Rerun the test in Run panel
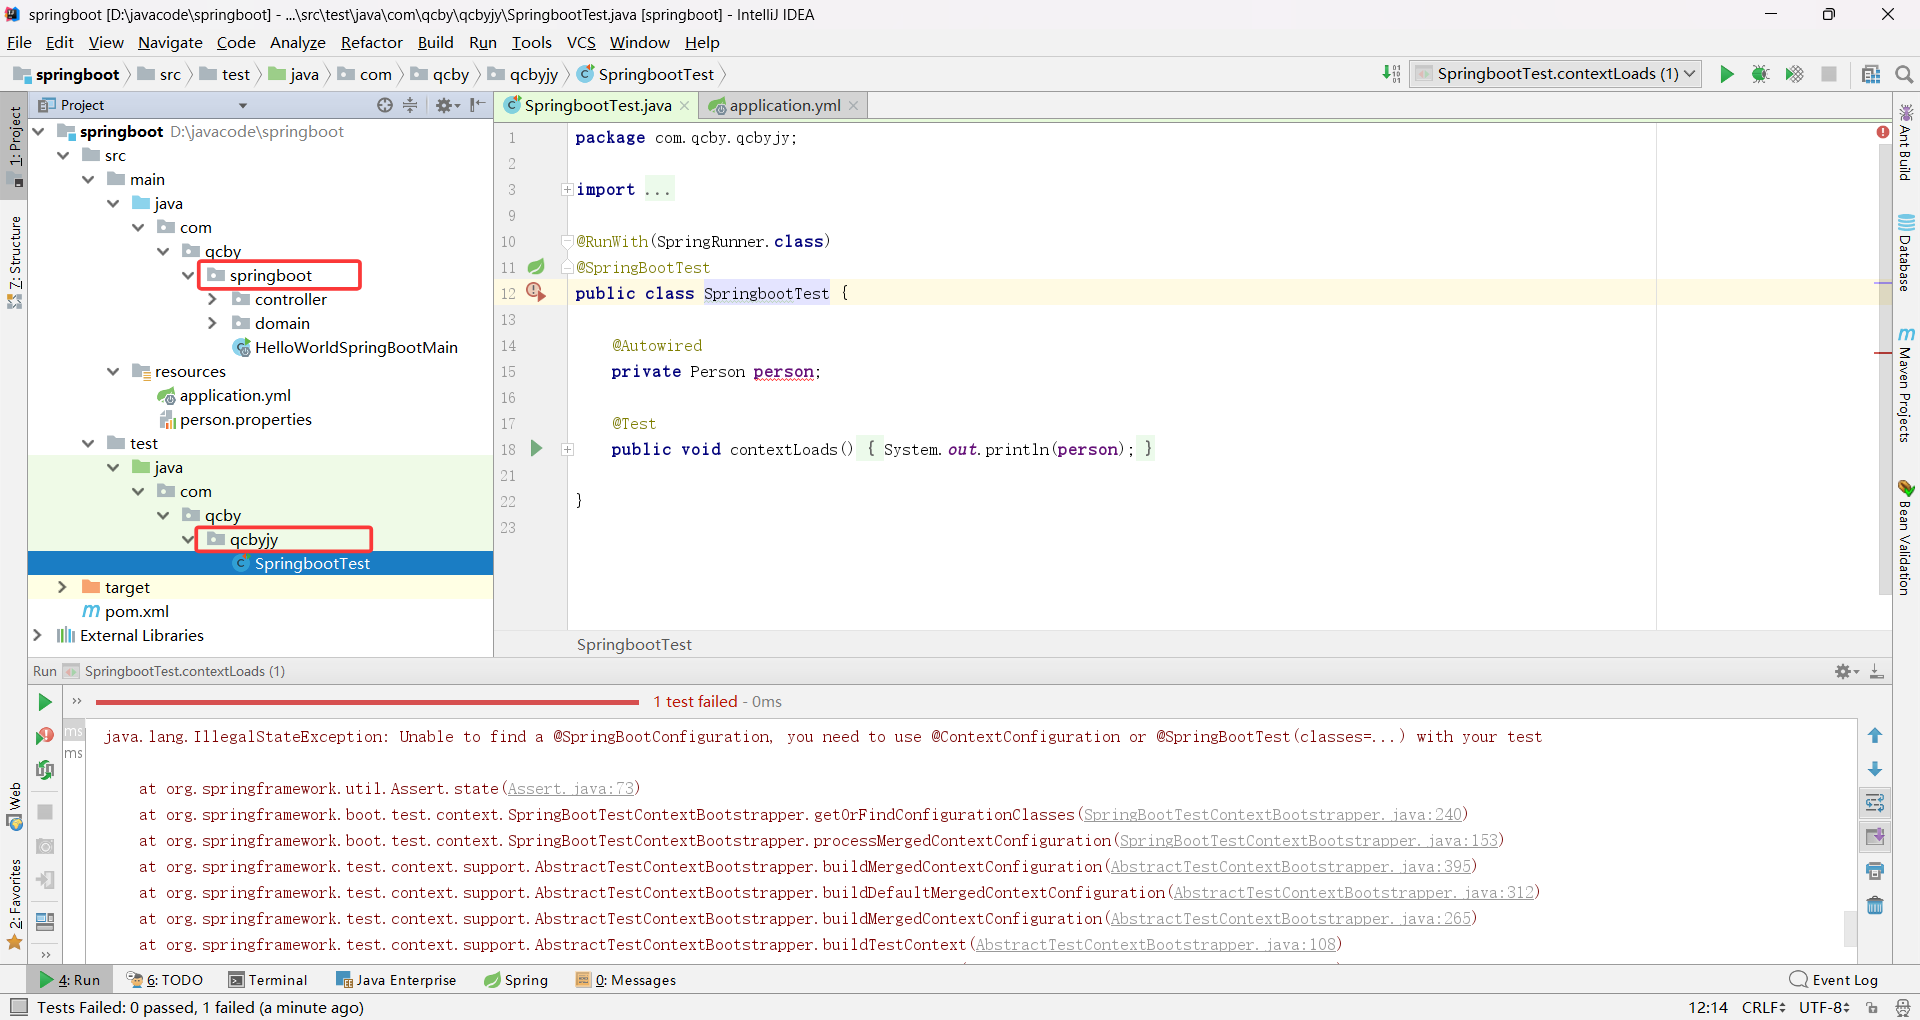This screenshot has width=1920, height=1020. pyautogui.click(x=45, y=702)
